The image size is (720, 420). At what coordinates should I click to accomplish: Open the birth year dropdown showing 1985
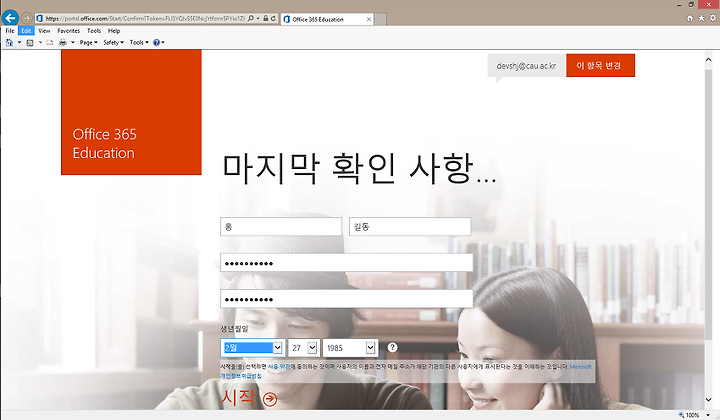351,348
